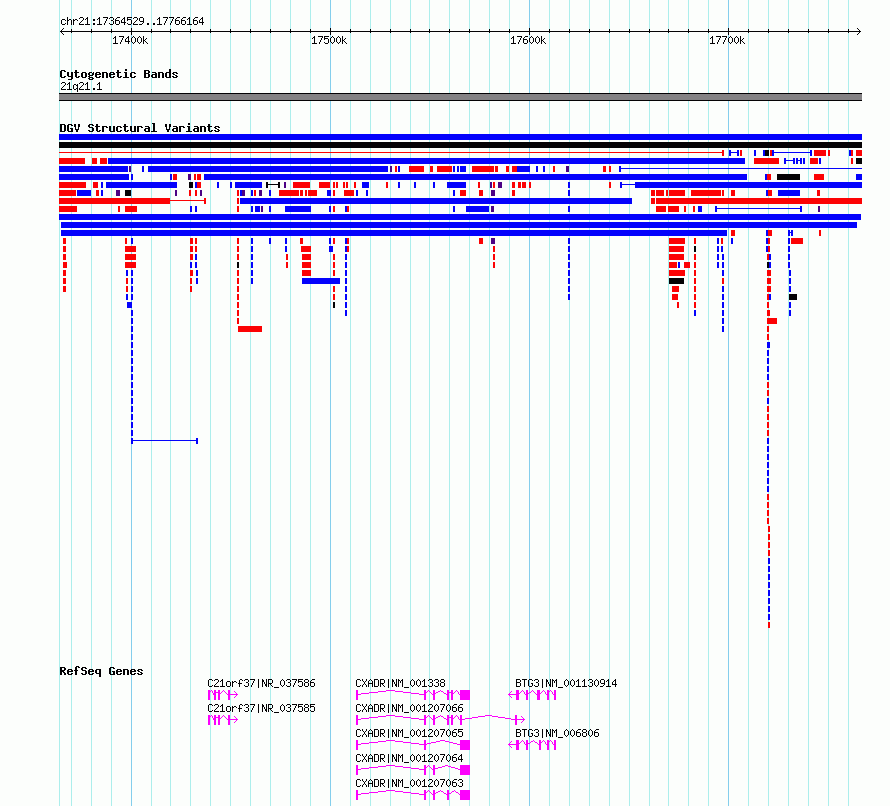Screen dimensions: 890x806
Task: Click the 17500k ruler tick label
Action: [x=329, y=40]
